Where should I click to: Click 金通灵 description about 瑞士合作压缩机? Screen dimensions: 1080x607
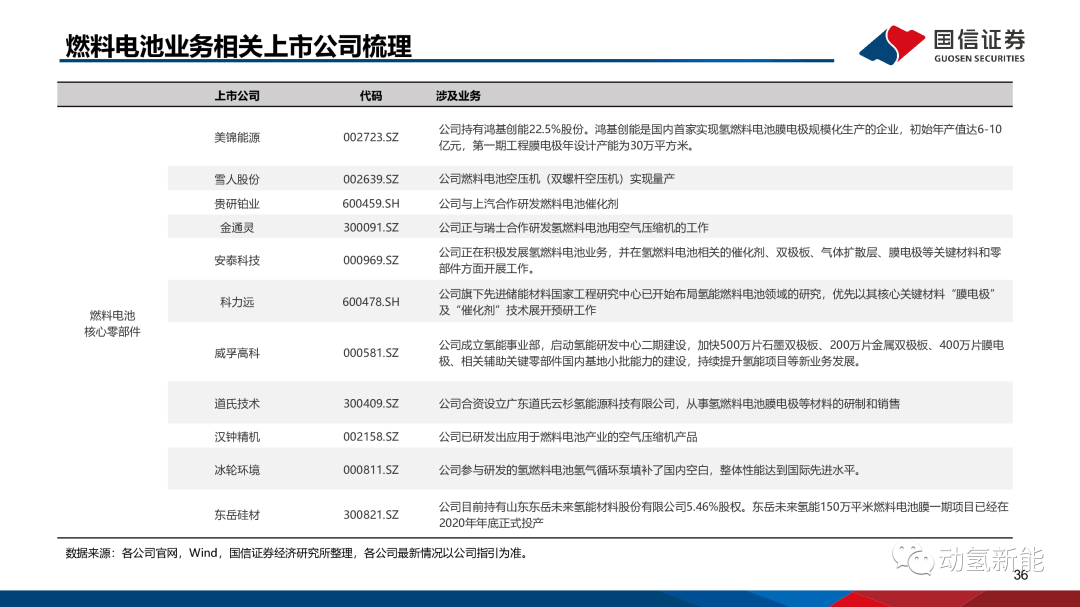point(573,227)
